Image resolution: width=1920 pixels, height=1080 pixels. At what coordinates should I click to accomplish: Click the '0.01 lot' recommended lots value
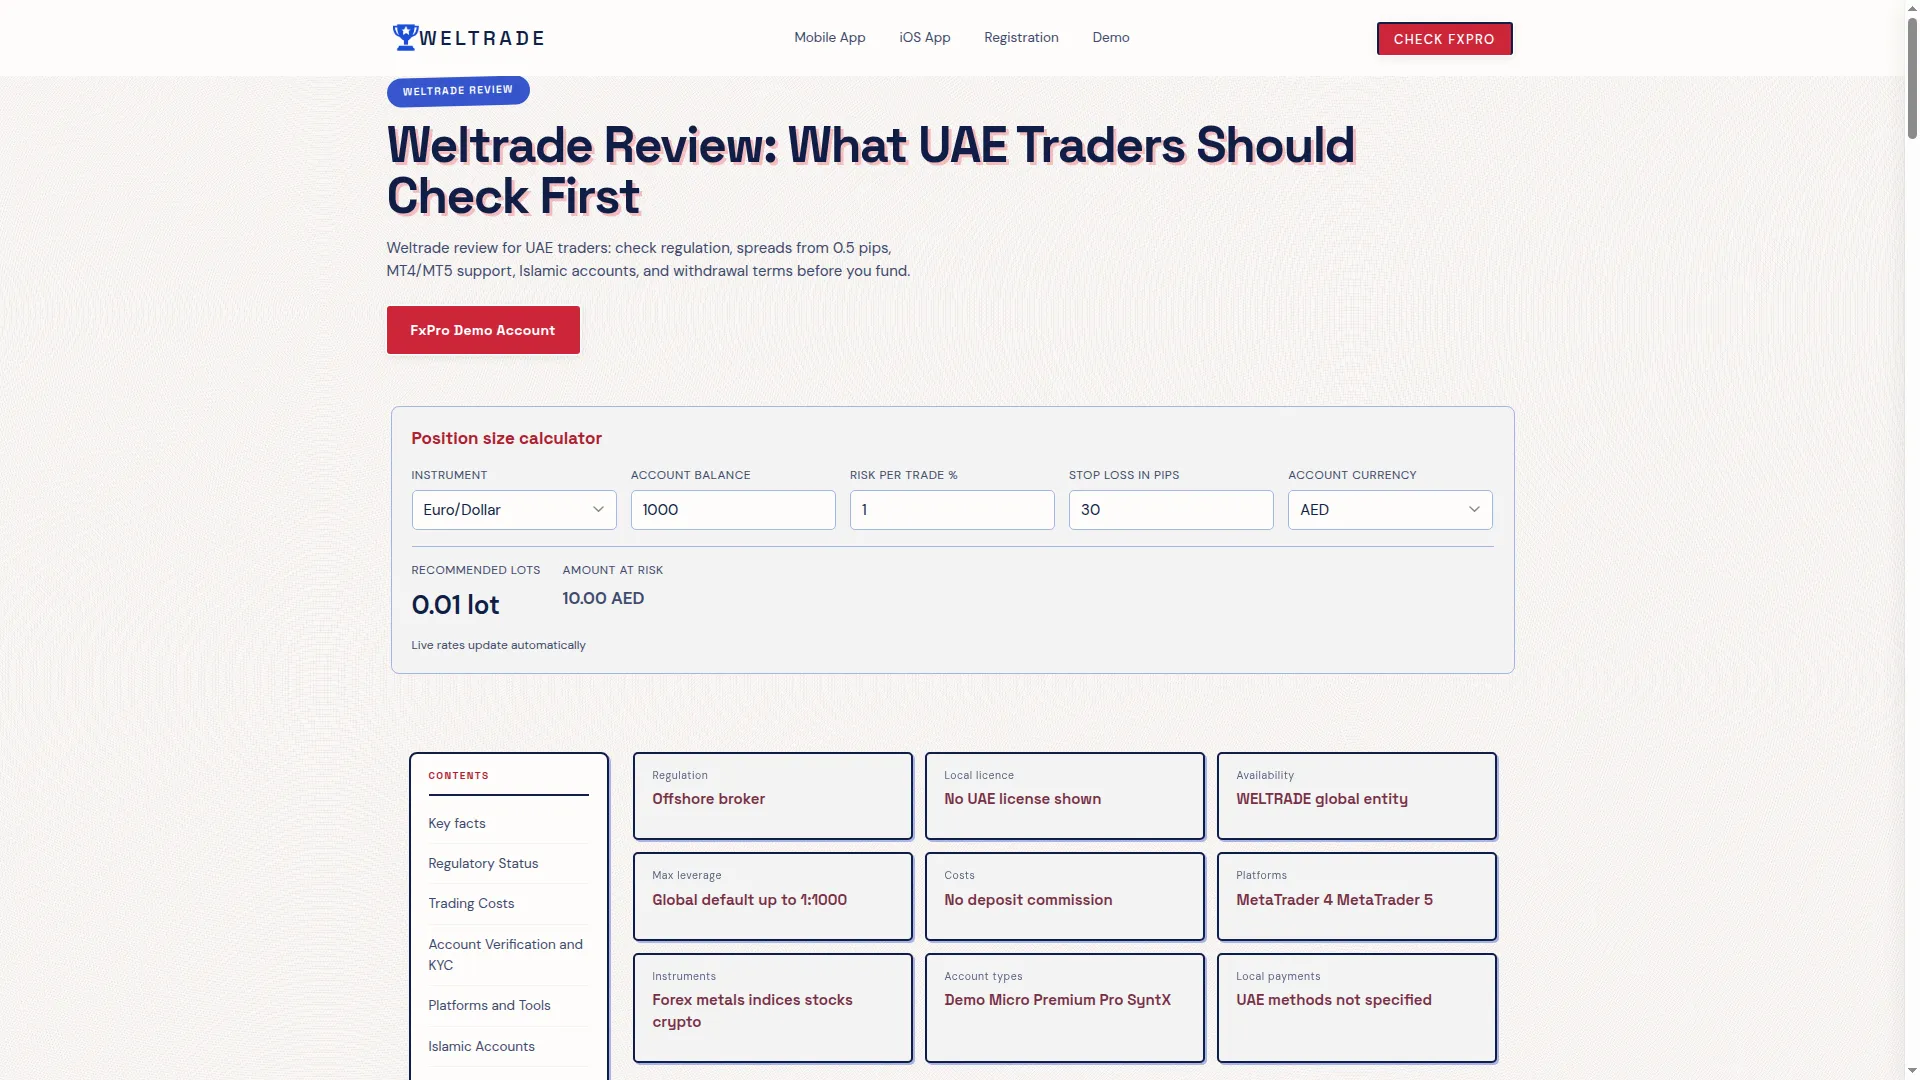pos(455,605)
